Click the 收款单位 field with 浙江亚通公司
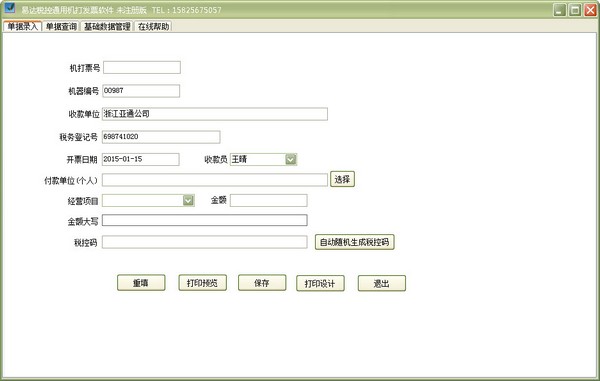This screenshot has height=381, width=600. pyautogui.click(x=215, y=114)
